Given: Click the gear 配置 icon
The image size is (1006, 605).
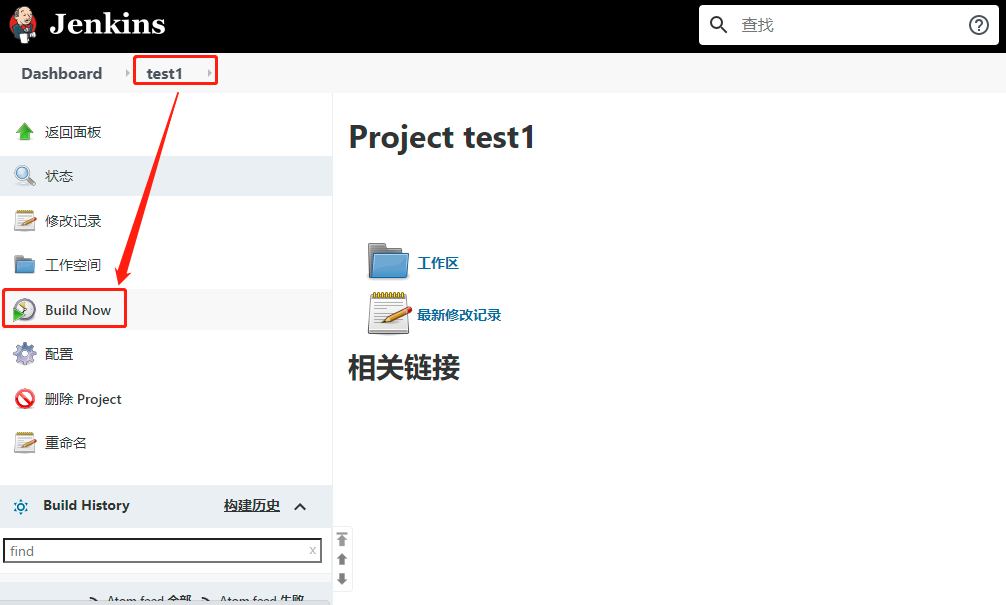Looking at the screenshot, I should (x=24, y=354).
